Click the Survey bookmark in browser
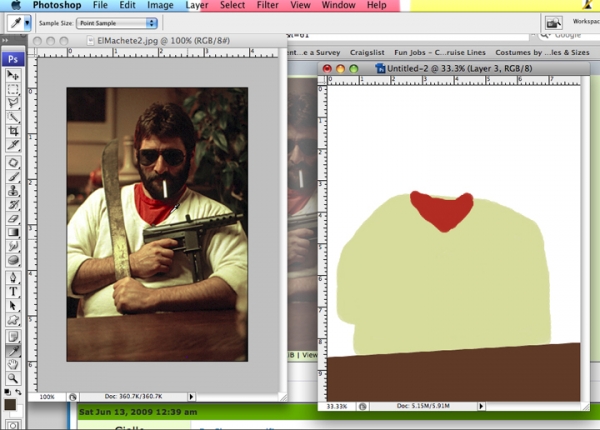Screen dimensions: 600x430 click(x=314, y=52)
